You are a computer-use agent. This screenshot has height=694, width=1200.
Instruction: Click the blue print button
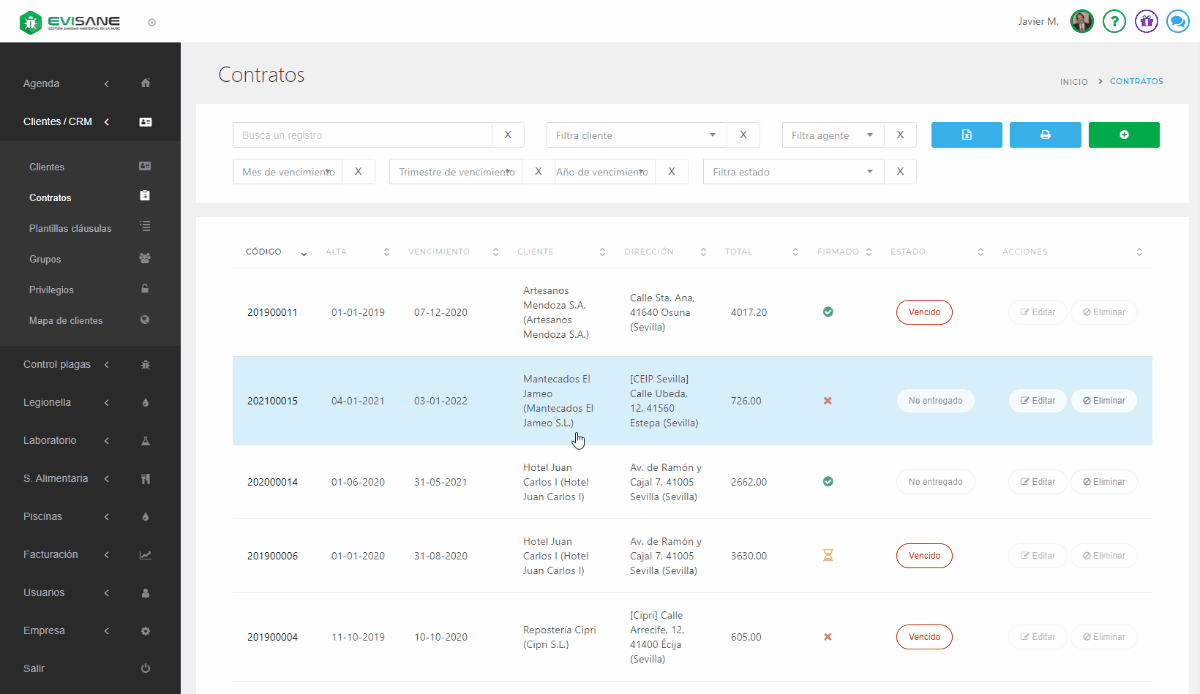1045,135
